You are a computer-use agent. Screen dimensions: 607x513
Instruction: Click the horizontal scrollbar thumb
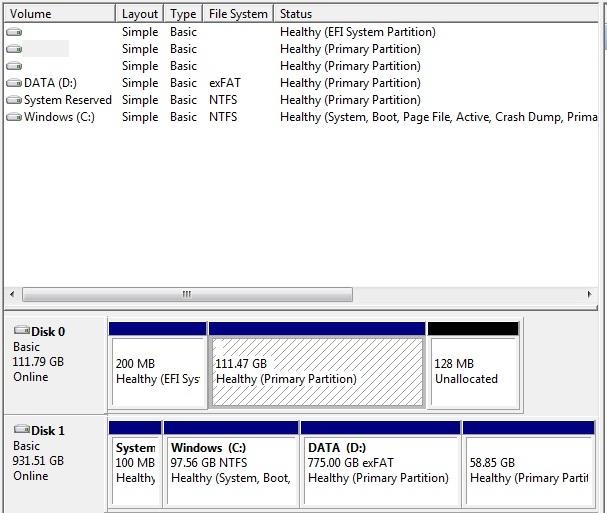click(186, 295)
